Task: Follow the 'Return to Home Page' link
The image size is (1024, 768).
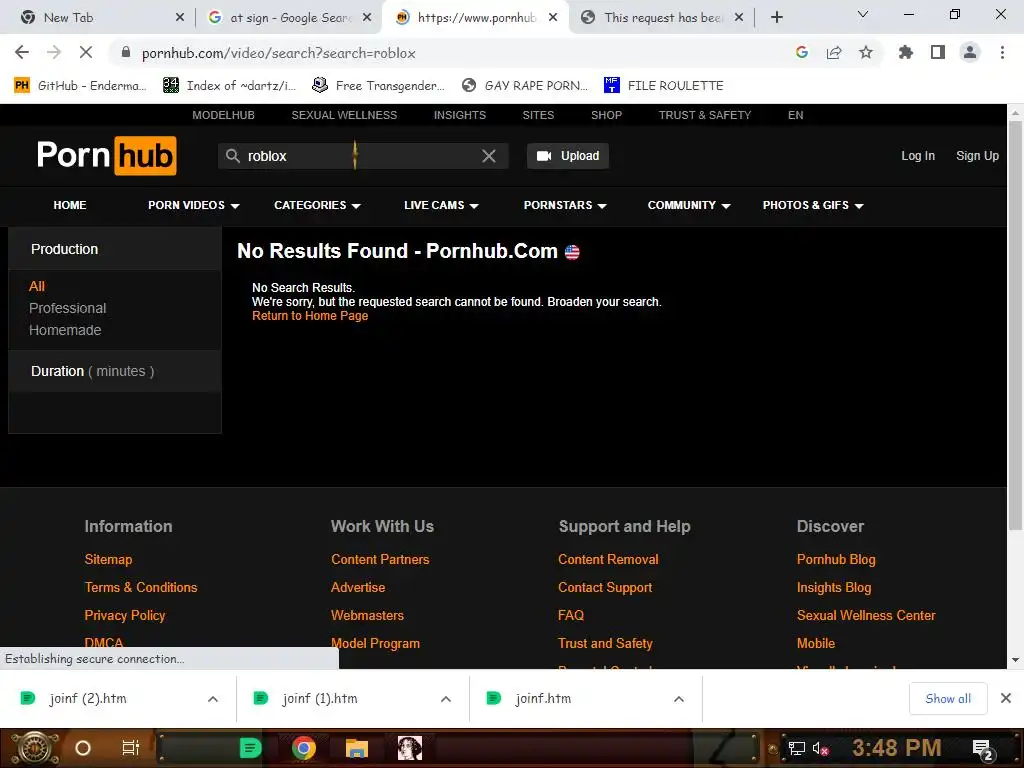Action: click(310, 316)
